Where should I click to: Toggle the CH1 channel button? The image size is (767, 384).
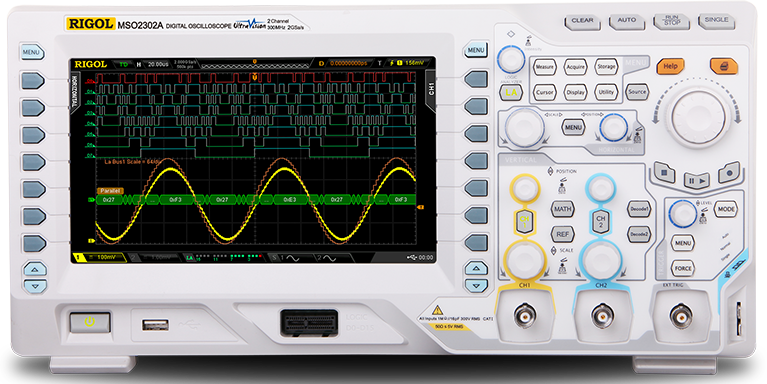(x=524, y=221)
